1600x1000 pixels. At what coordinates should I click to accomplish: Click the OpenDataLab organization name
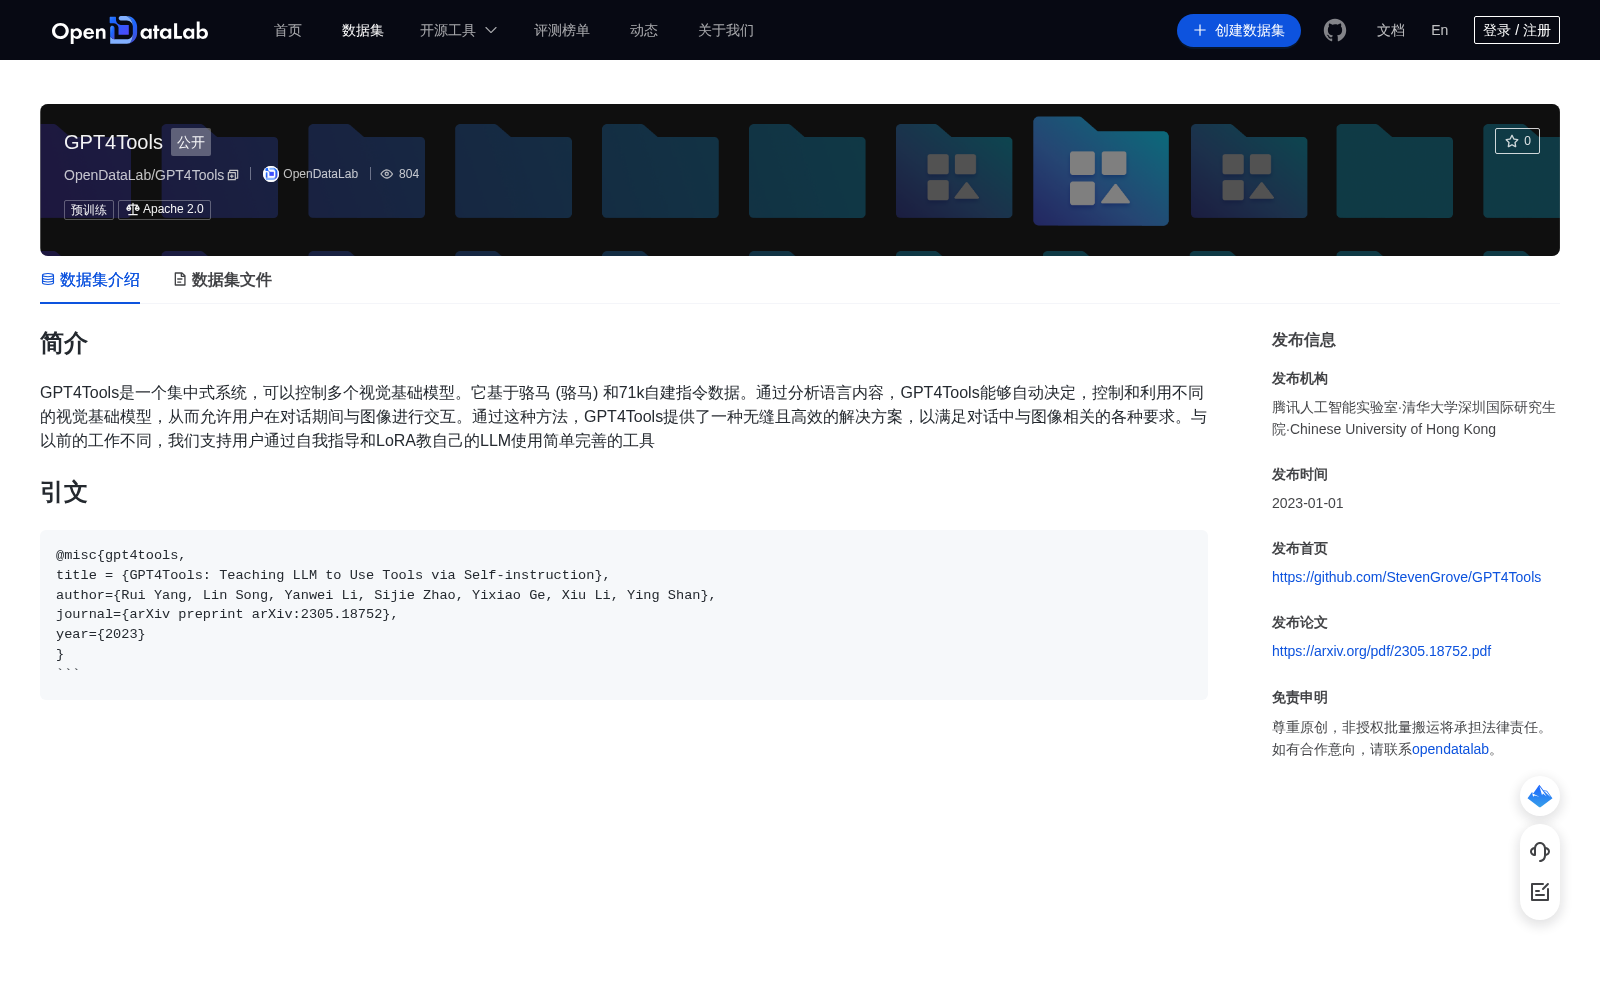pyautogui.click(x=320, y=174)
